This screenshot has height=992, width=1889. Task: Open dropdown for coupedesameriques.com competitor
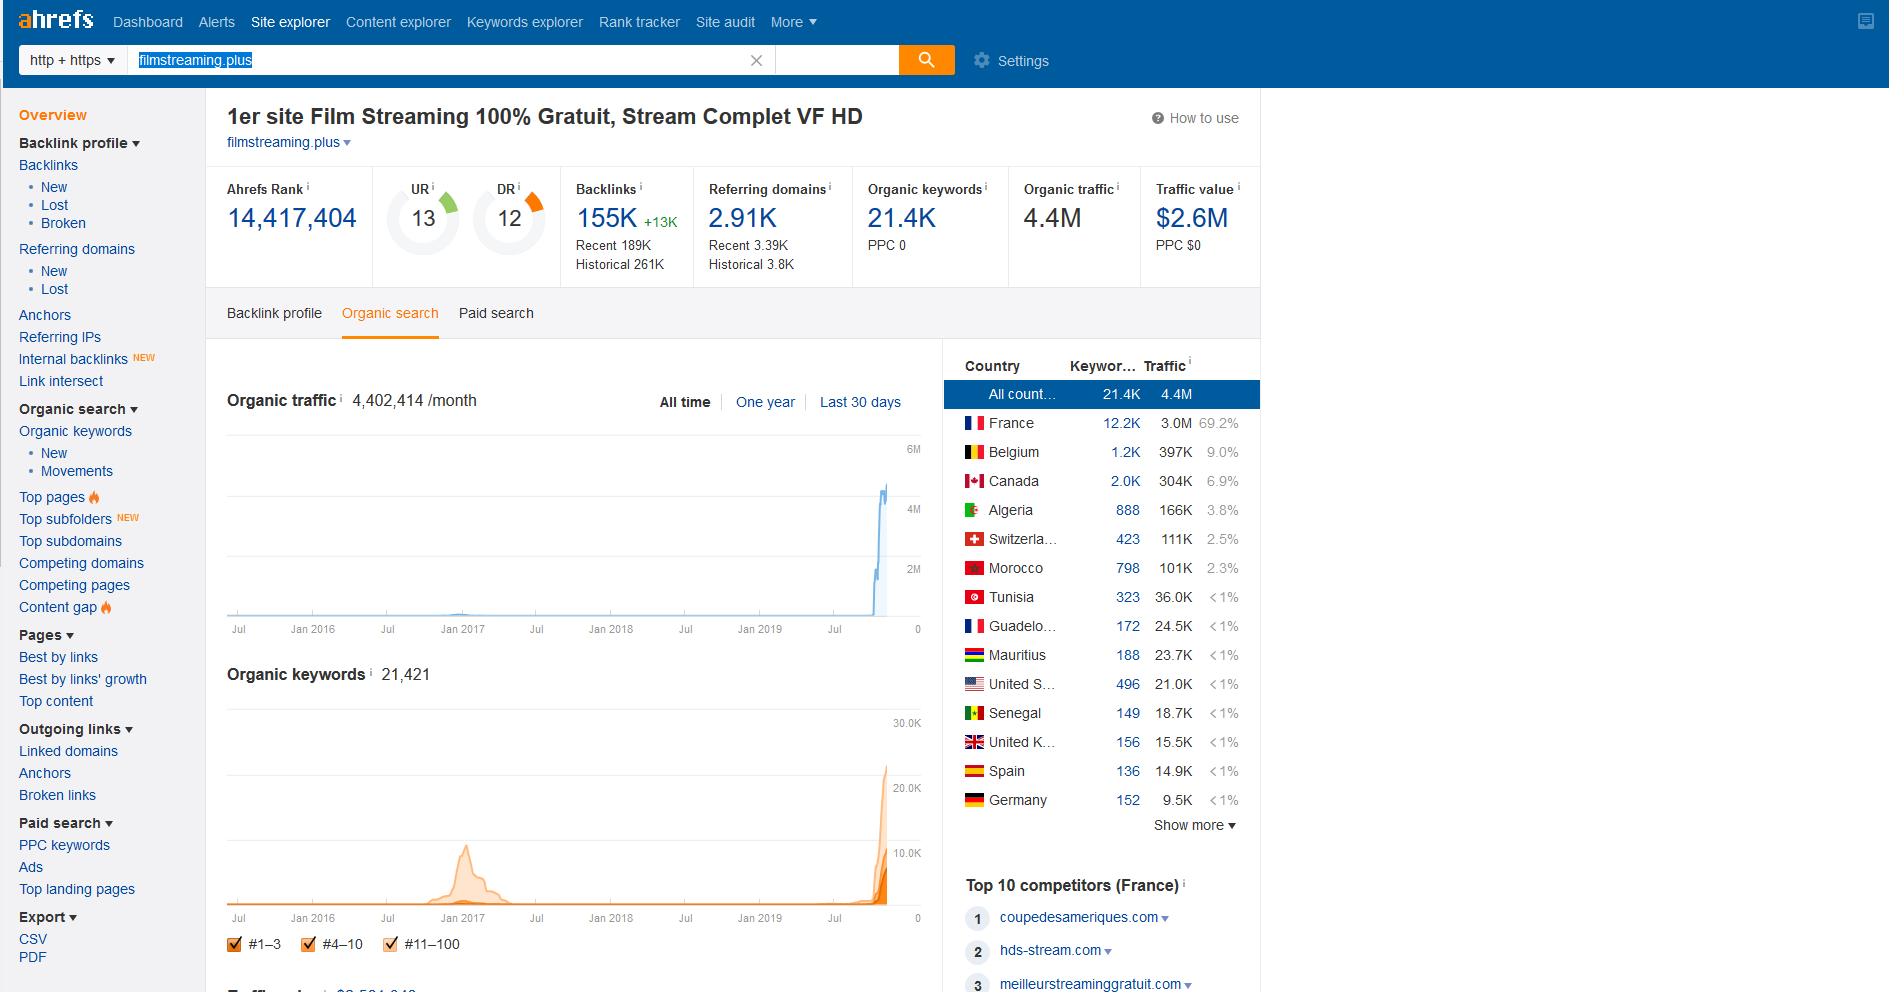click(x=1165, y=918)
